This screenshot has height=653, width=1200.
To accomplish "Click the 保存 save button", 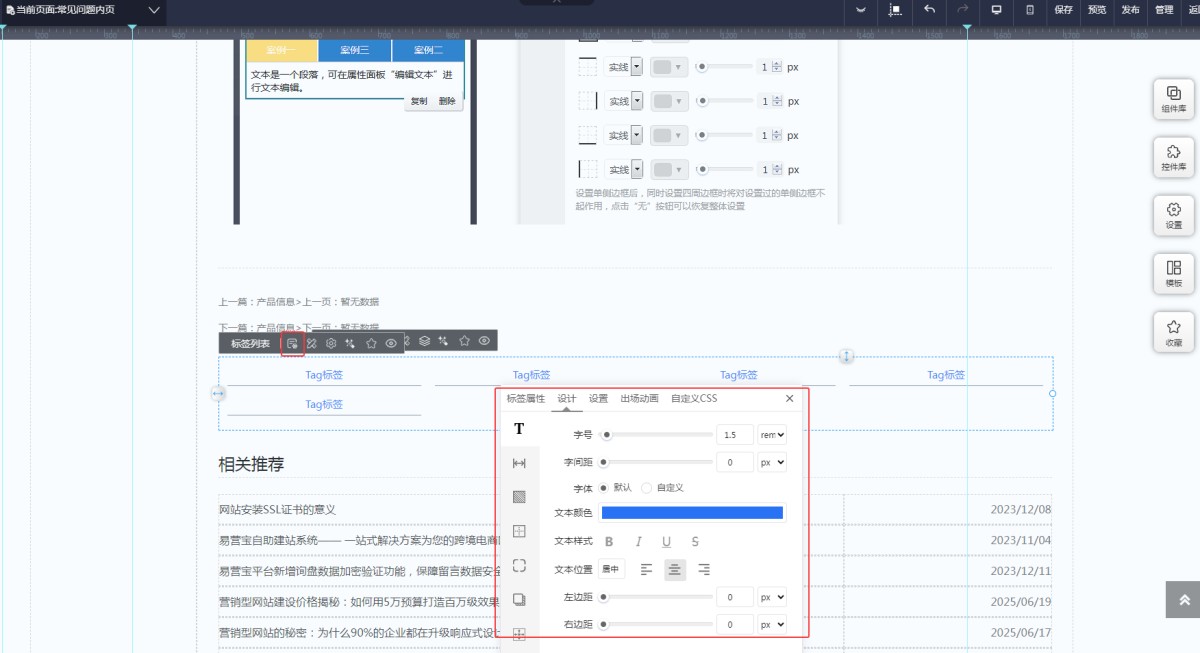I will (x=1063, y=10).
